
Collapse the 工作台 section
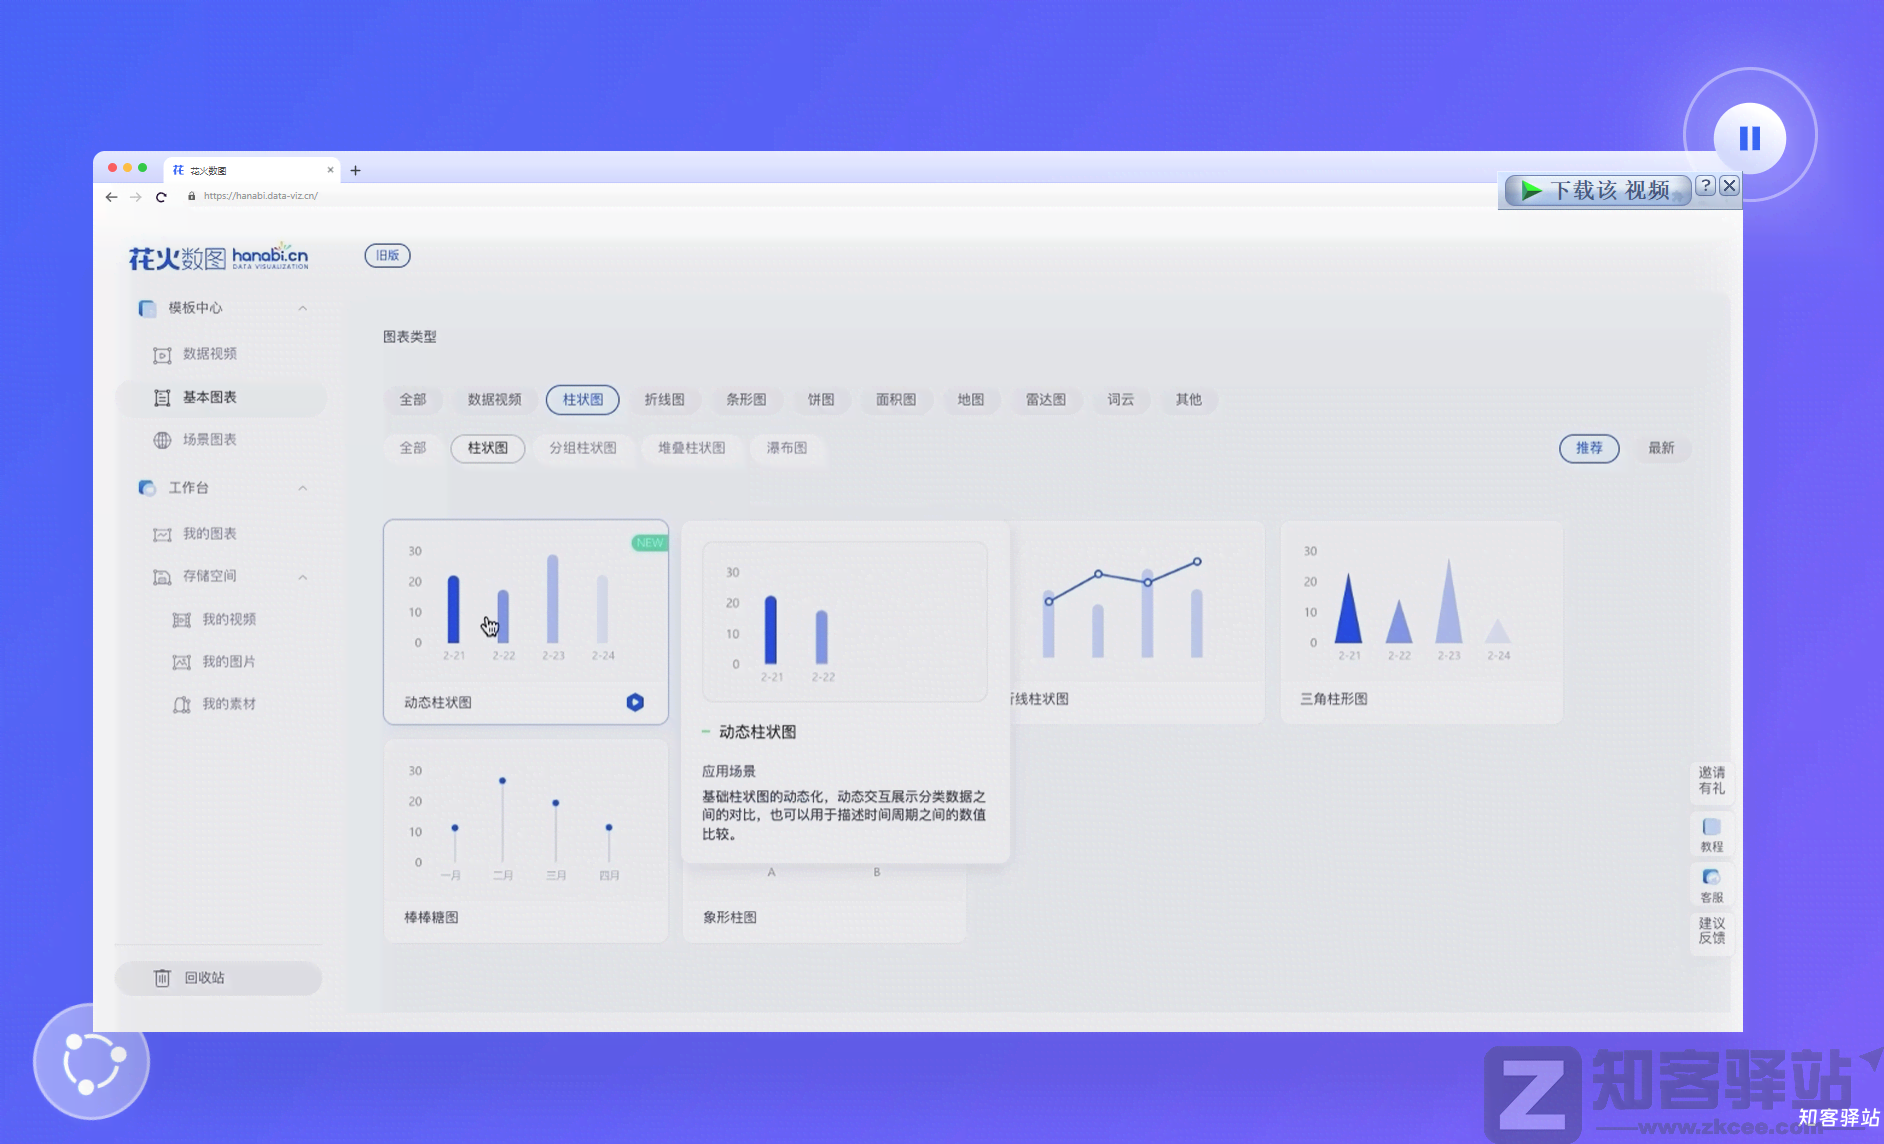[x=302, y=488]
